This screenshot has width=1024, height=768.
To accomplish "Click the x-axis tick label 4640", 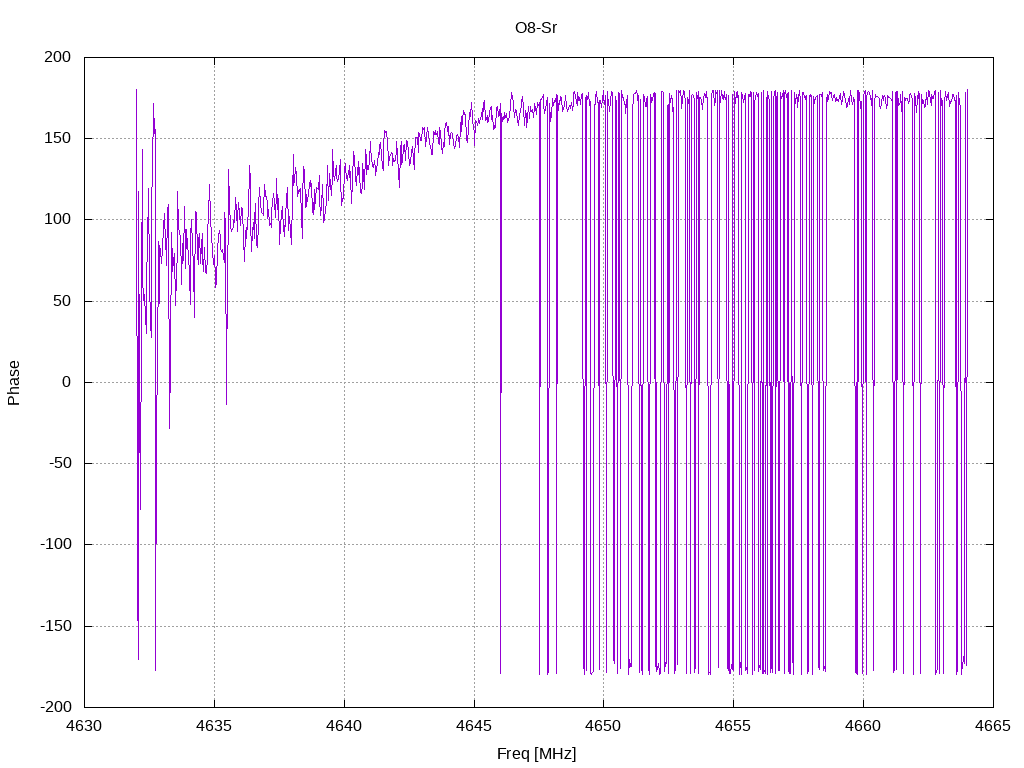I will [x=344, y=726].
